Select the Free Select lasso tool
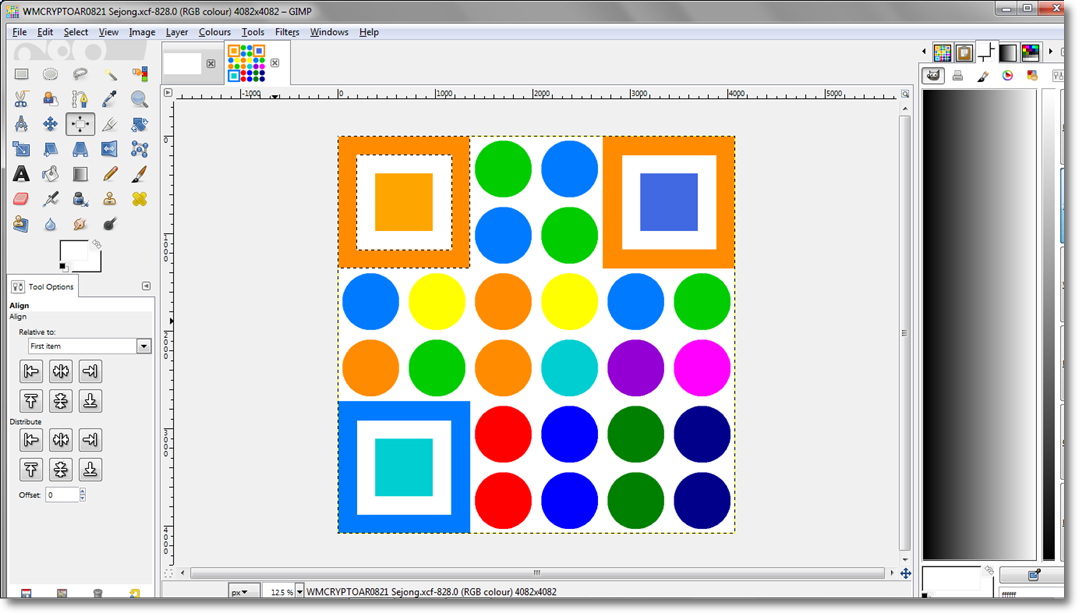 pyautogui.click(x=80, y=74)
